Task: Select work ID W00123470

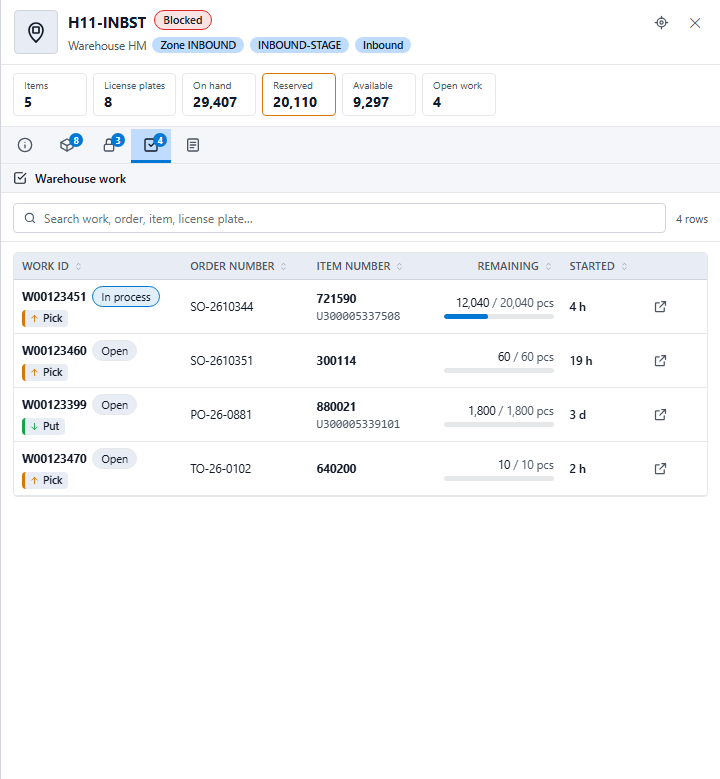Action: tap(54, 459)
